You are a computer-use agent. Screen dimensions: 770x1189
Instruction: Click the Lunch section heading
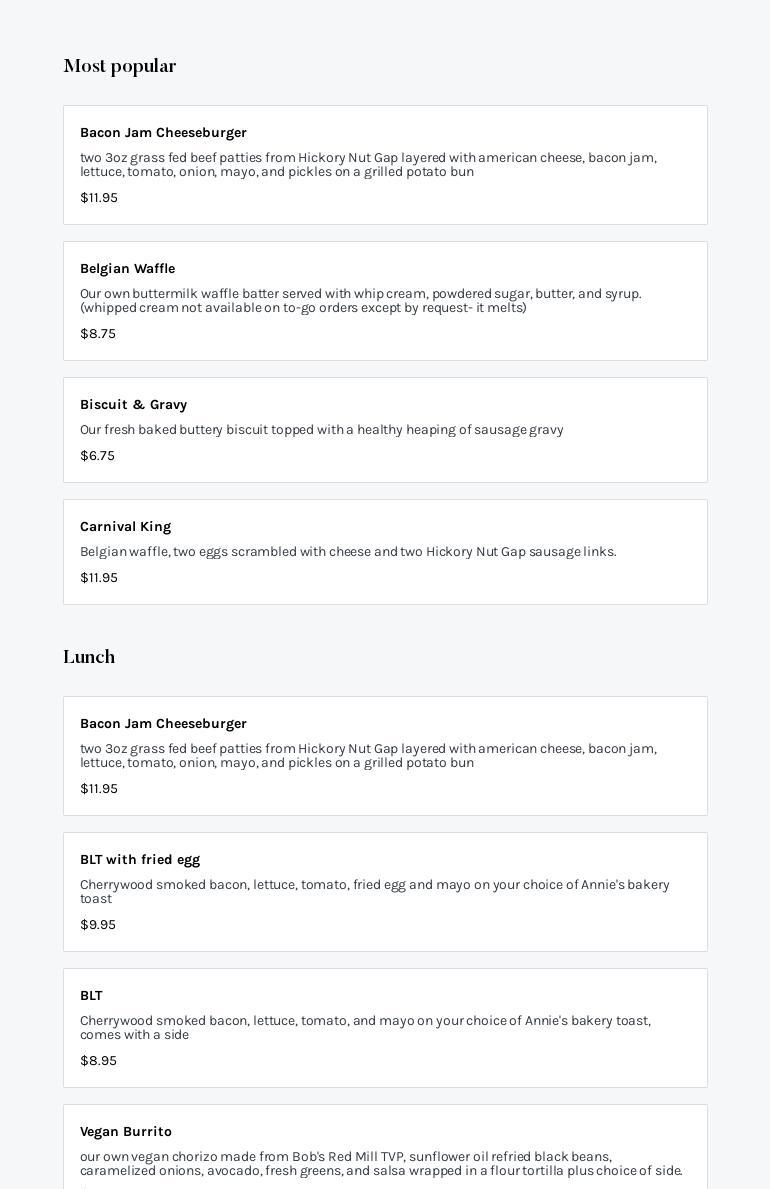coord(89,657)
